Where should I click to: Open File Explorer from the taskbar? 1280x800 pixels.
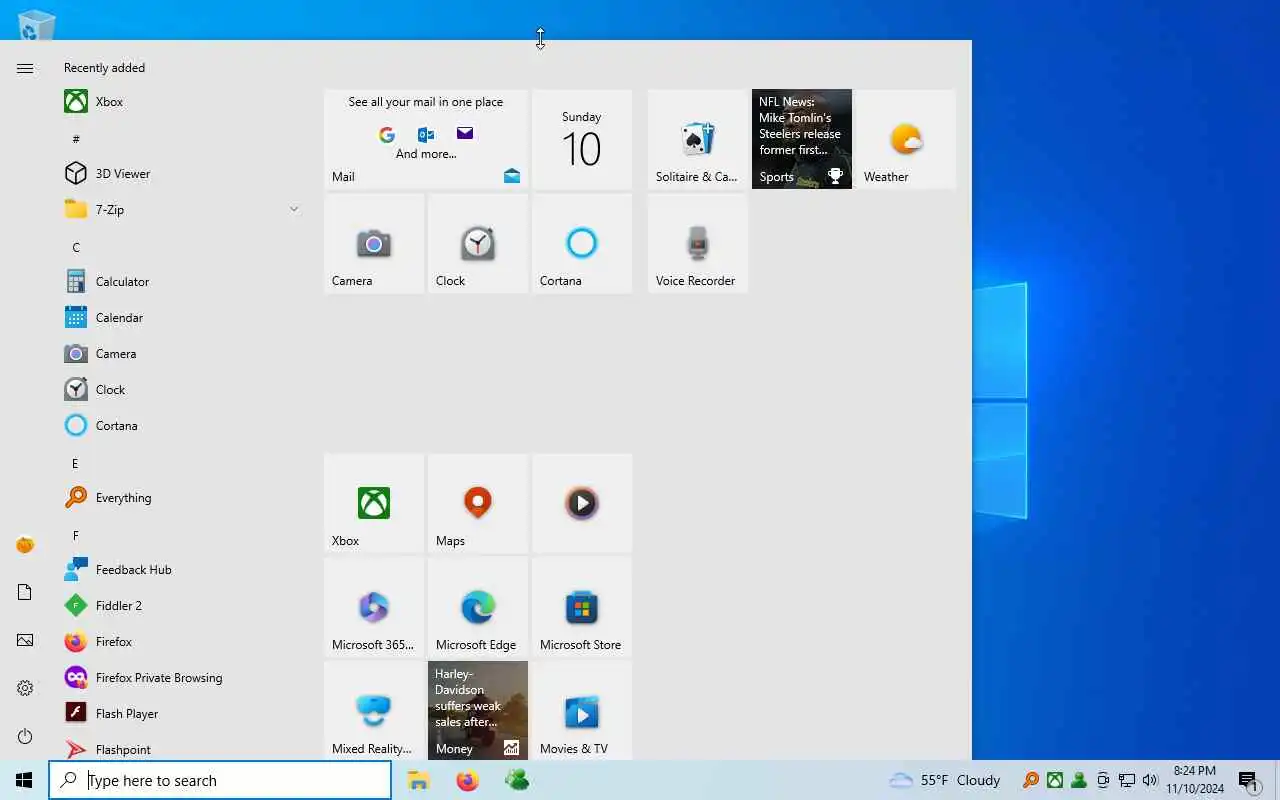click(x=418, y=780)
